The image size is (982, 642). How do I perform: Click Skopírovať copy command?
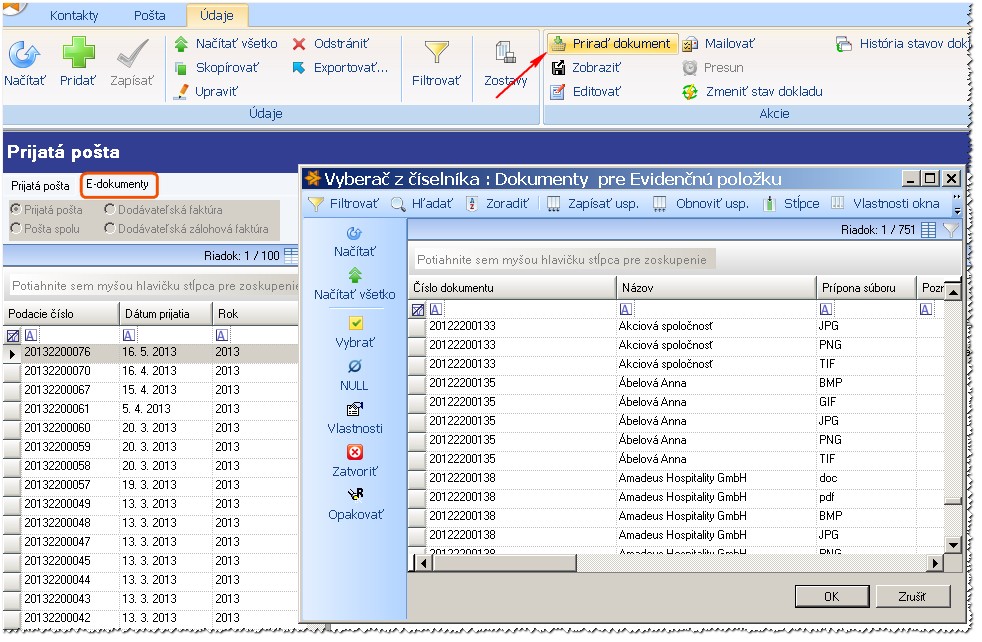217,68
